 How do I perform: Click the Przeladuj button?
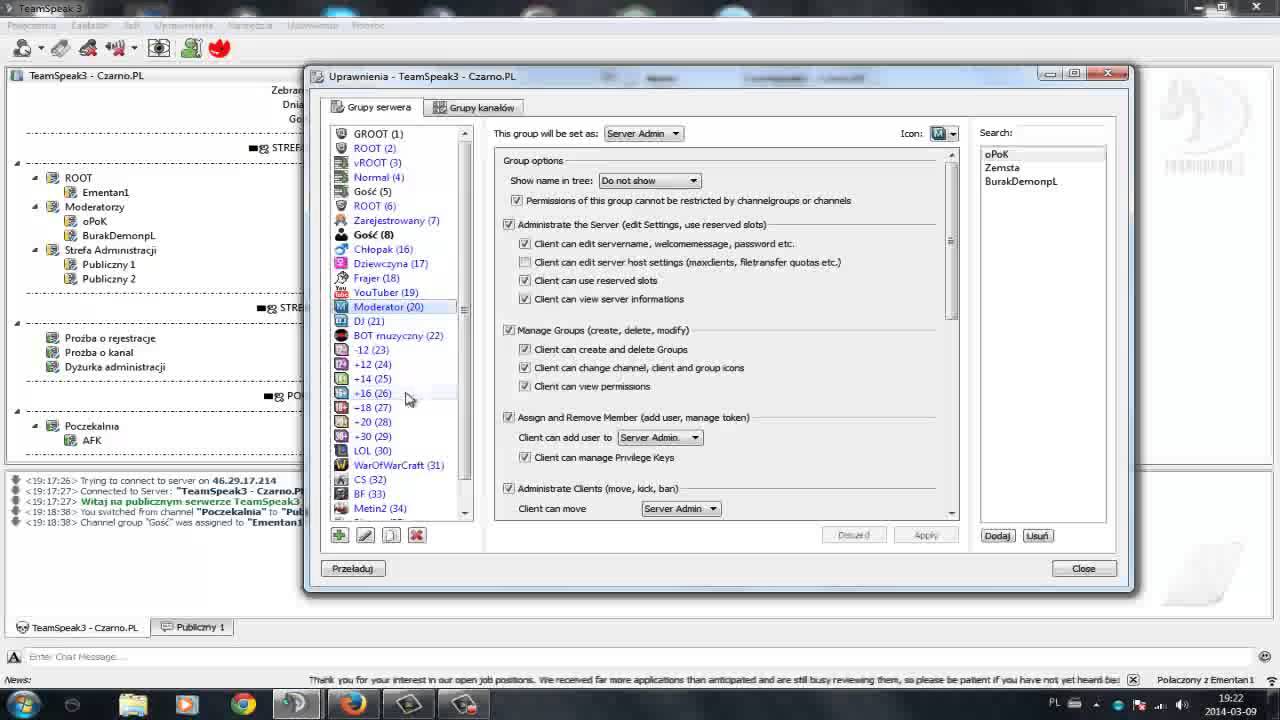(x=352, y=569)
